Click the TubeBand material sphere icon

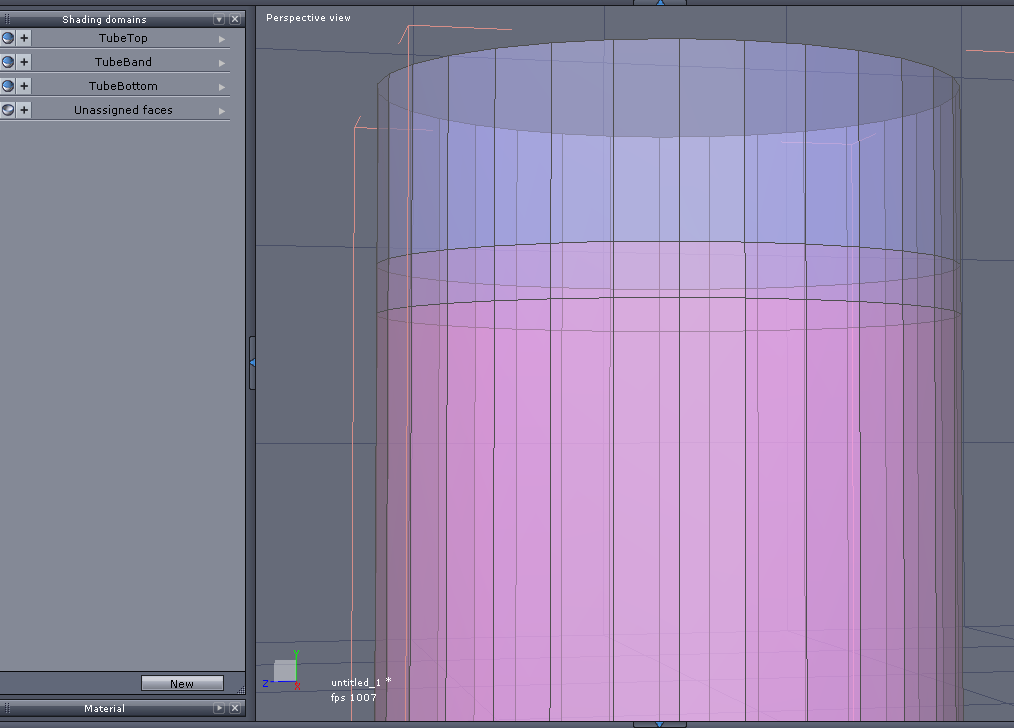(x=8, y=62)
